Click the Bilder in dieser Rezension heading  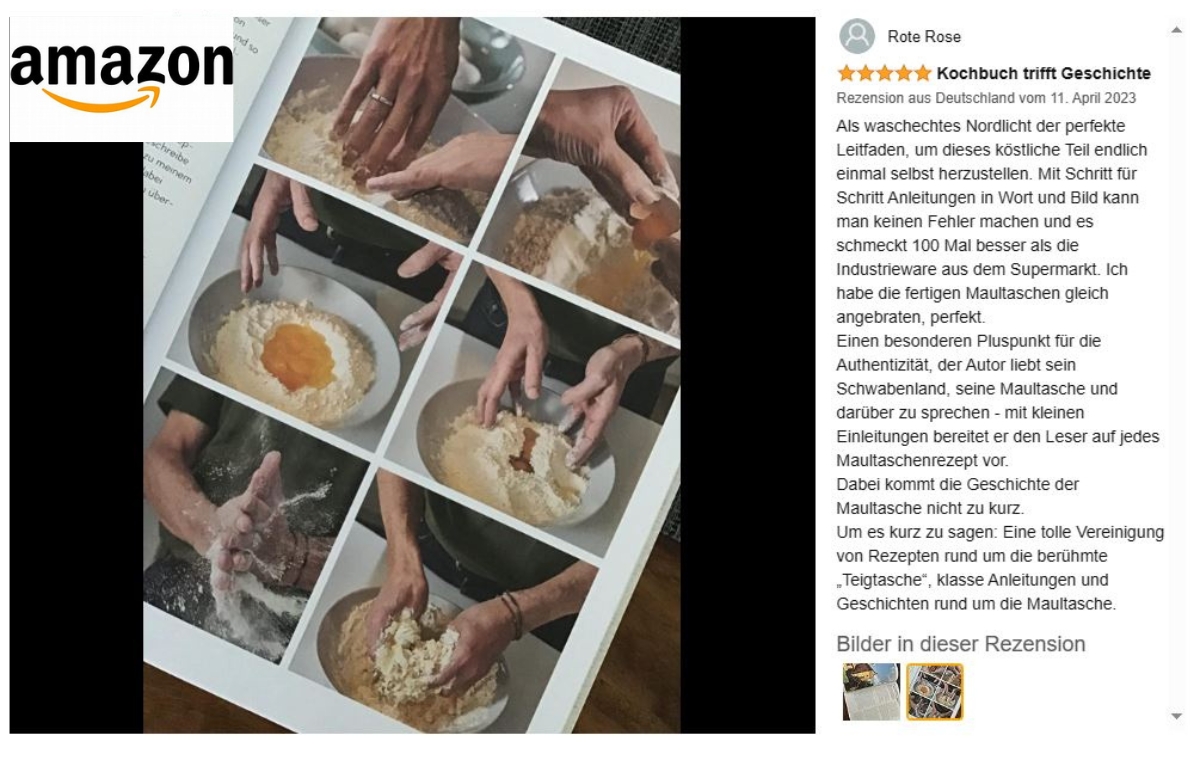[960, 644]
